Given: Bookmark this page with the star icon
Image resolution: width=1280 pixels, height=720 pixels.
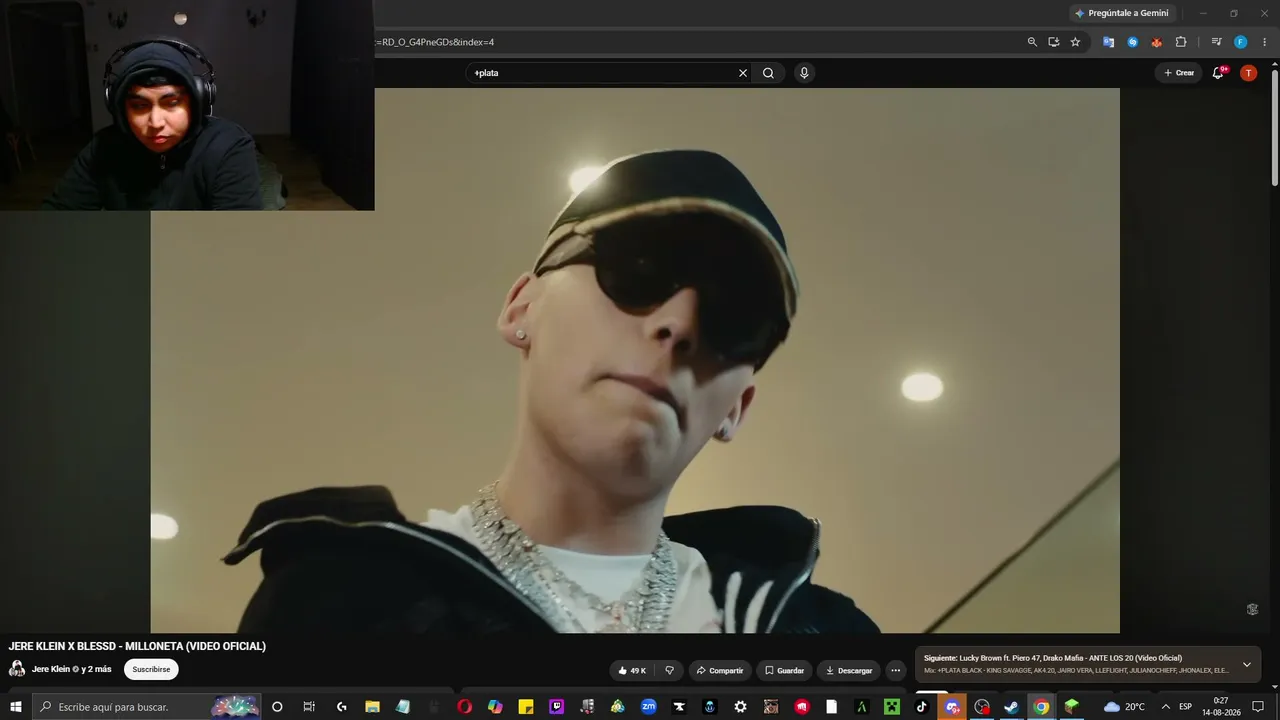Looking at the screenshot, I should point(1075,42).
